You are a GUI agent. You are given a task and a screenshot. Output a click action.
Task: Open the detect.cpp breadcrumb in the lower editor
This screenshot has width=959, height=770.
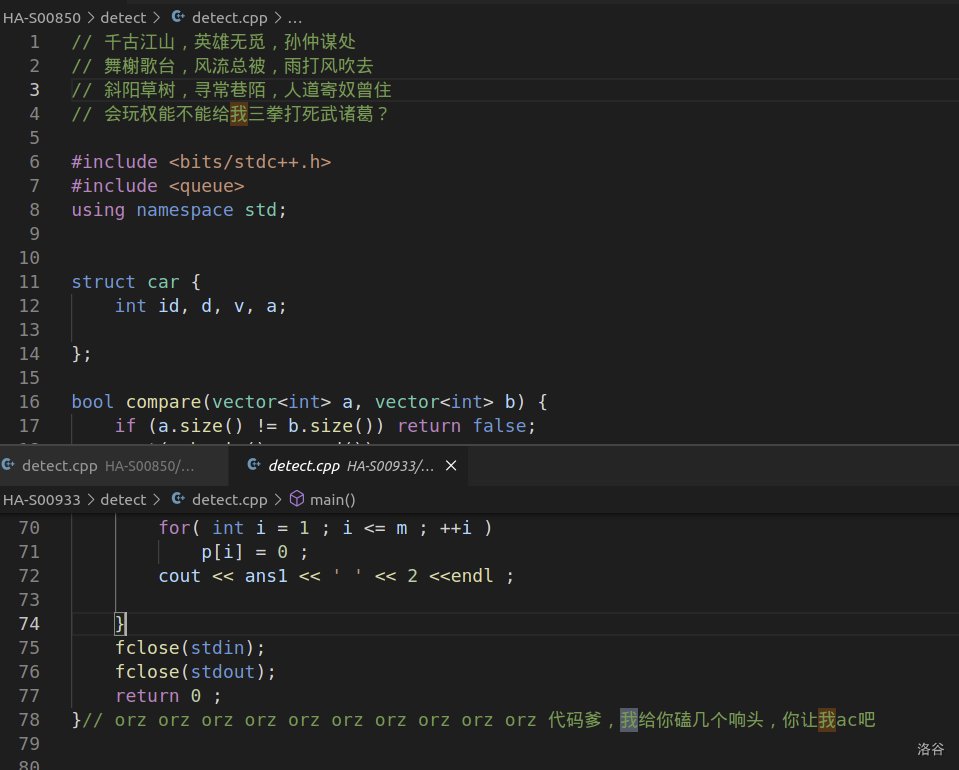229,500
